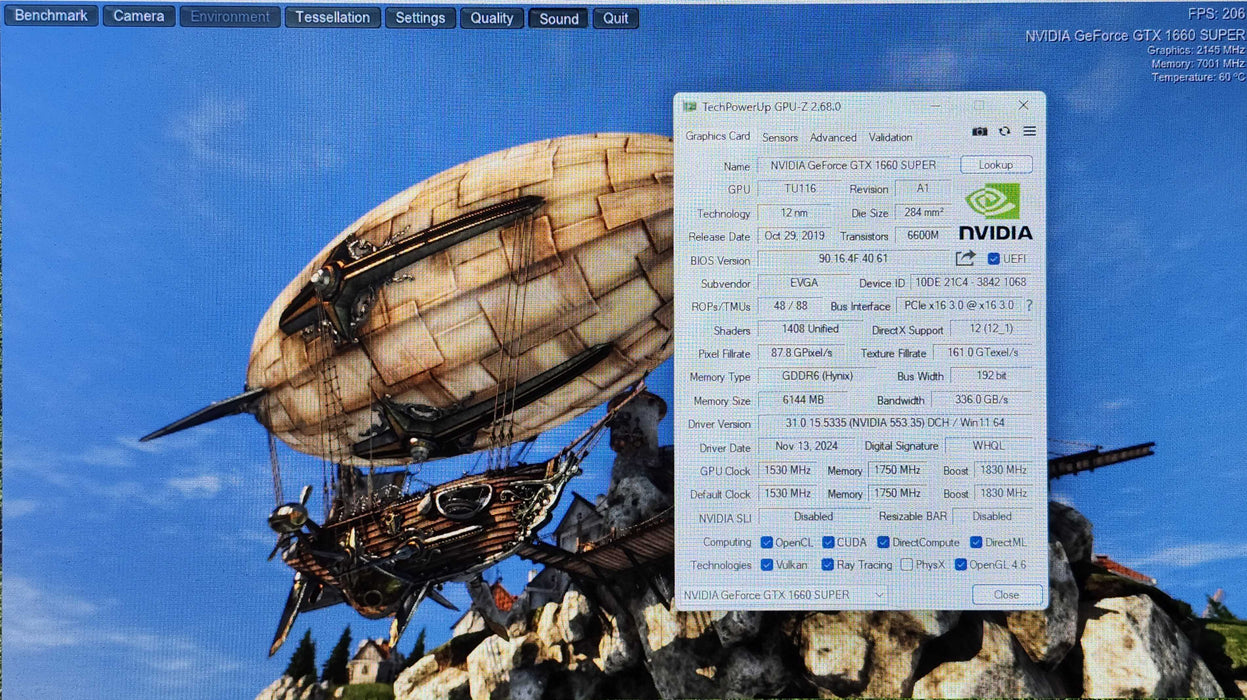The image size is (1247, 700).
Task: Click the Transistors value 6600M
Action: click(x=923, y=236)
